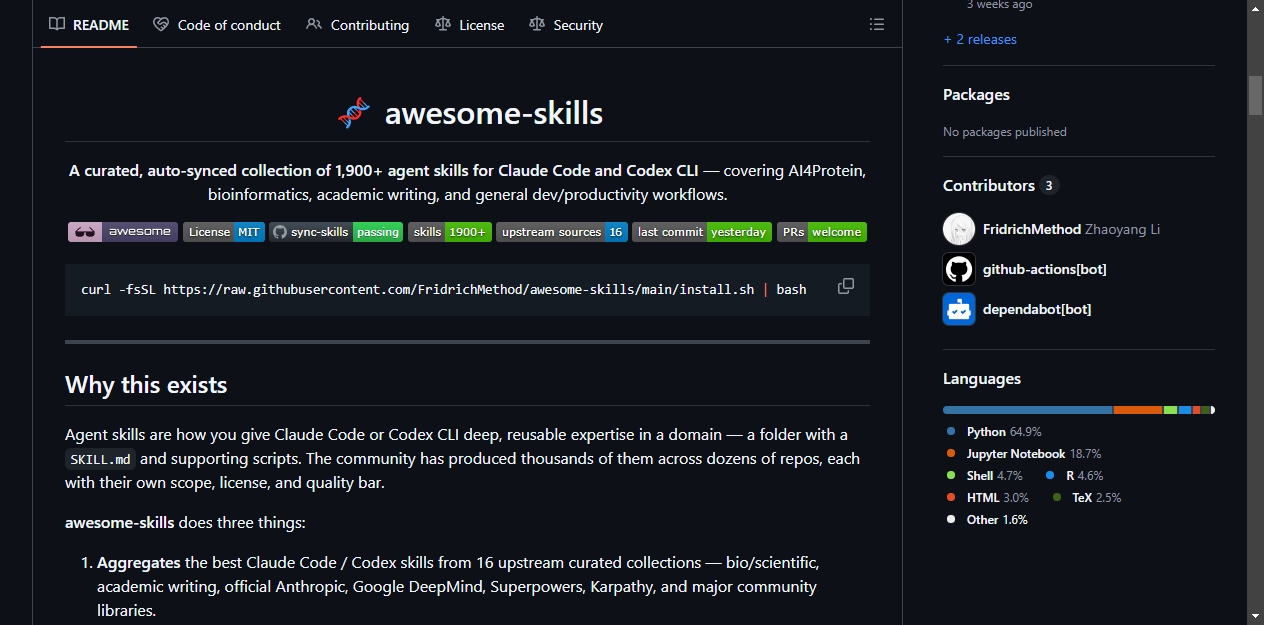Open the License MIT badge
The height and width of the screenshot is (625, 1264).
click(224, 232)
